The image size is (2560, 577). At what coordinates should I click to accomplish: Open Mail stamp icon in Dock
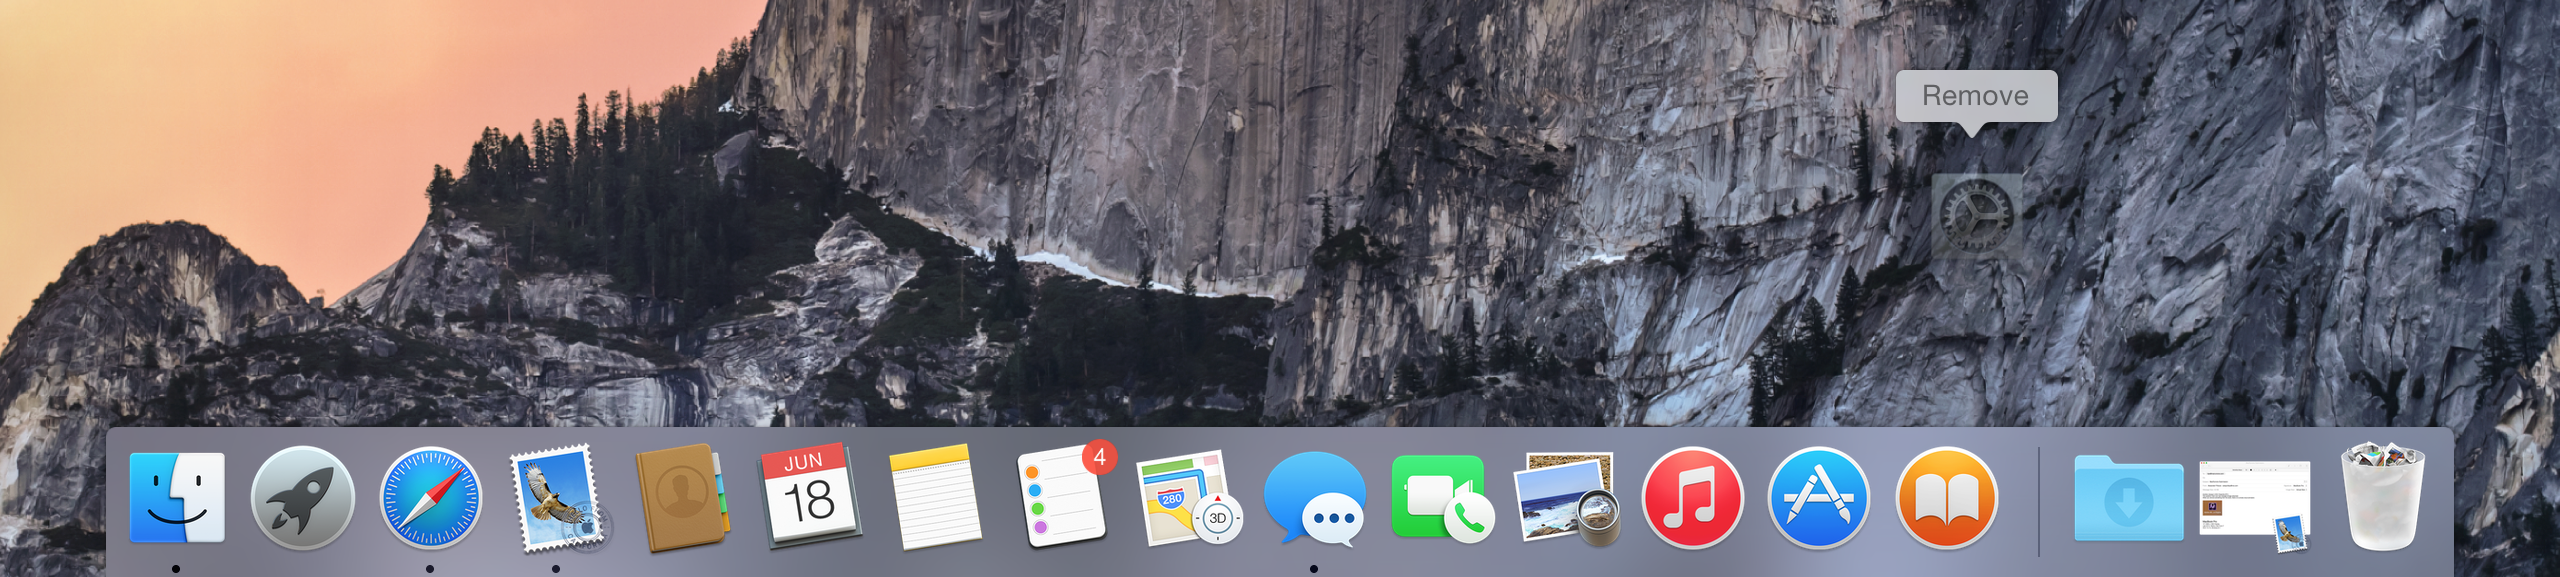tap(559, 498)
